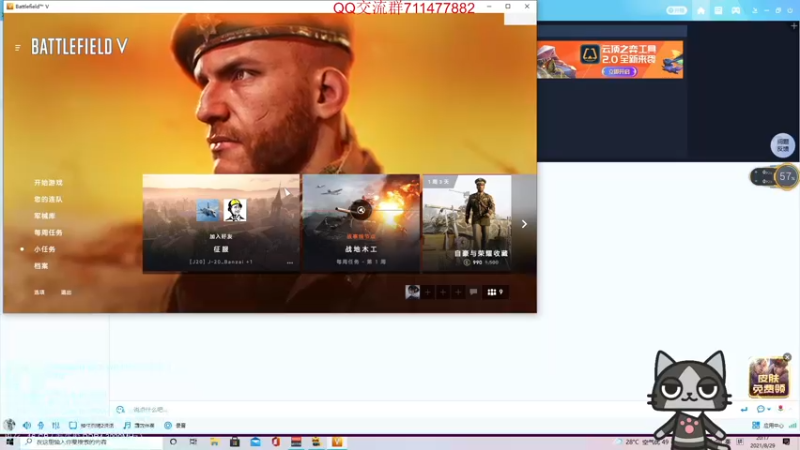Open File Explorer from the taskbar

[214, 442]
